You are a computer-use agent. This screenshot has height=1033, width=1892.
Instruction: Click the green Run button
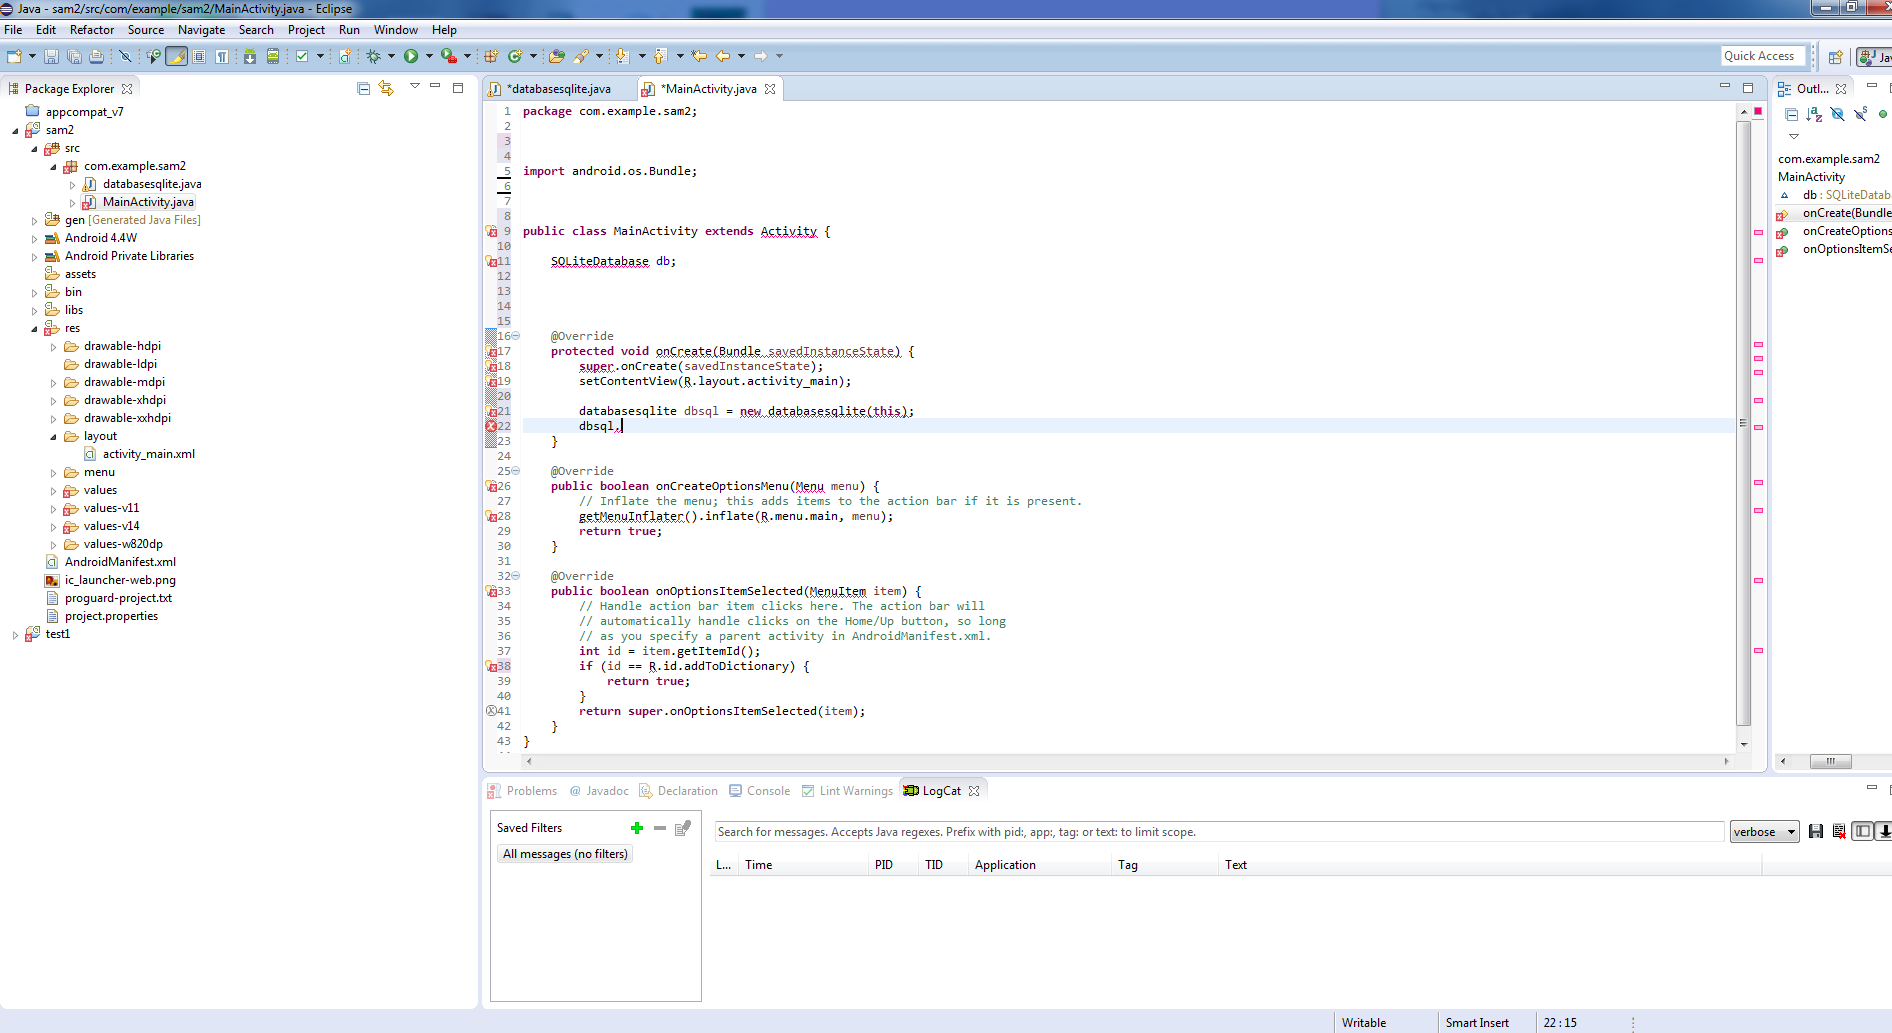pyautogui.click(x=411, y=56)
